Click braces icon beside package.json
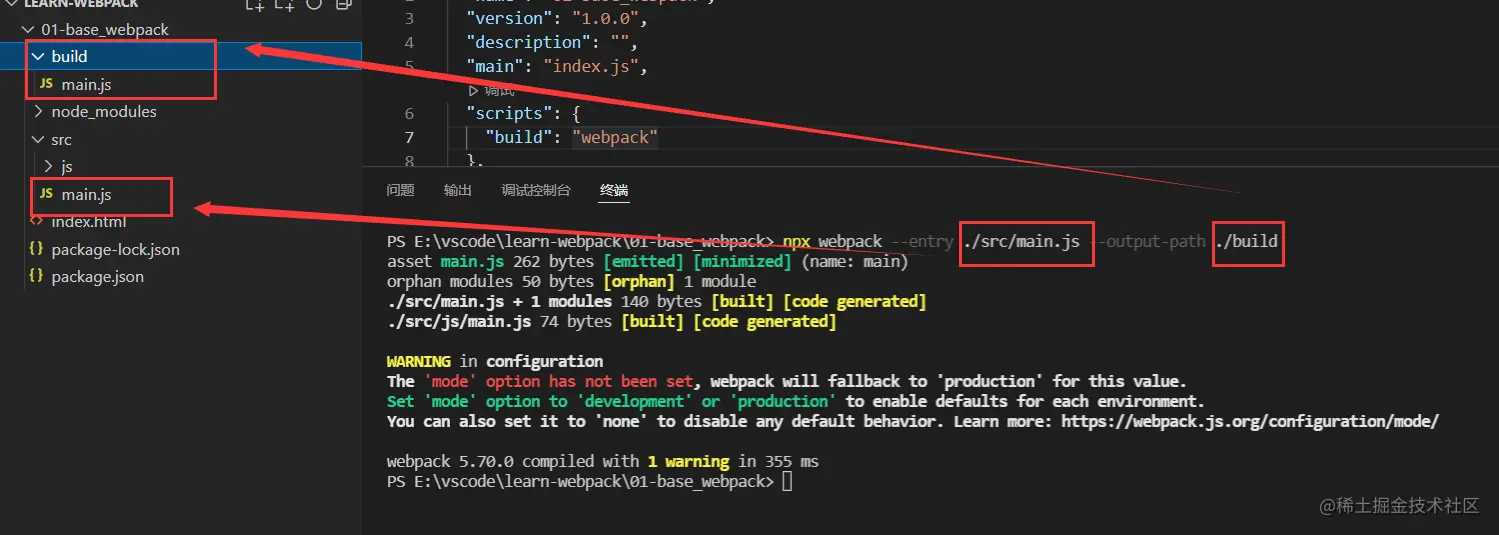1499x535 pixels. [x=36, y=276]
